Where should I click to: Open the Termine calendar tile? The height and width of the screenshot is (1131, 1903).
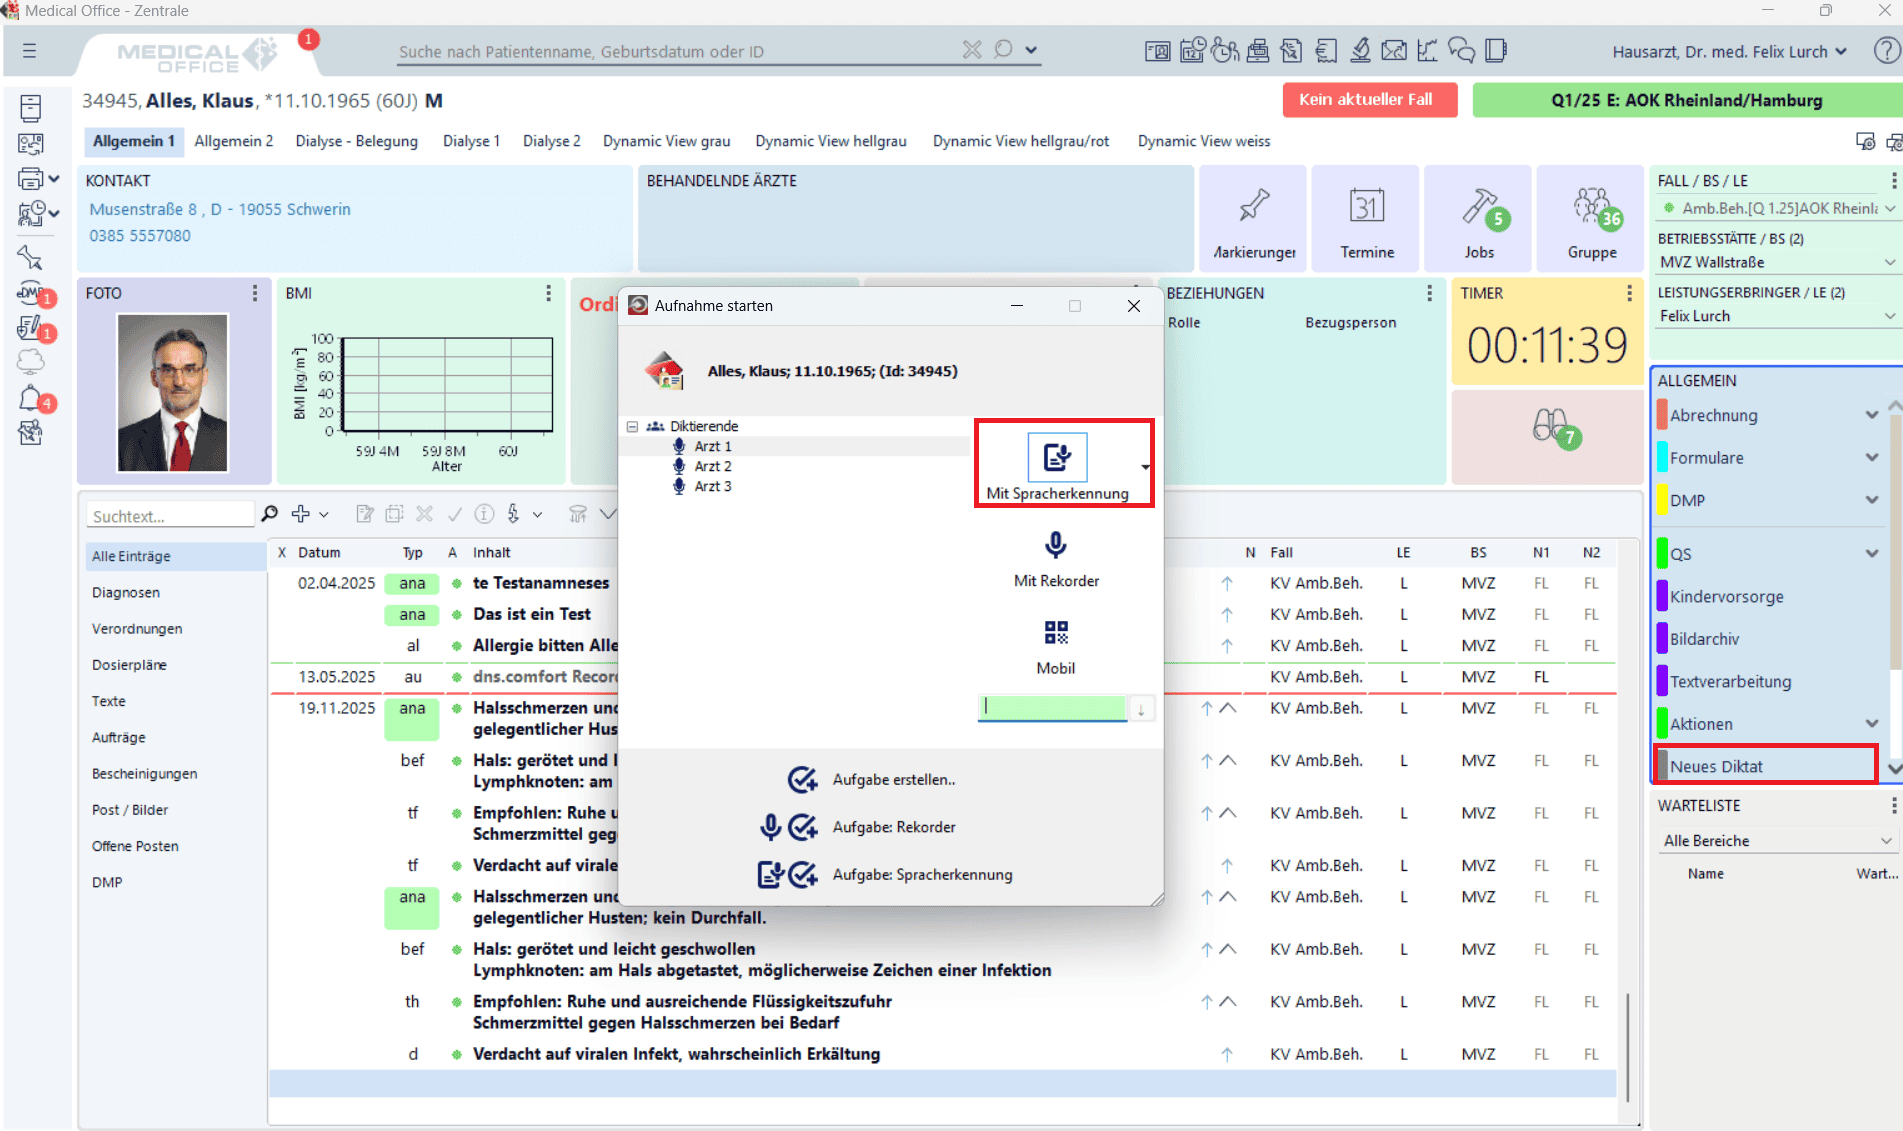click(x=1366, y=219)
